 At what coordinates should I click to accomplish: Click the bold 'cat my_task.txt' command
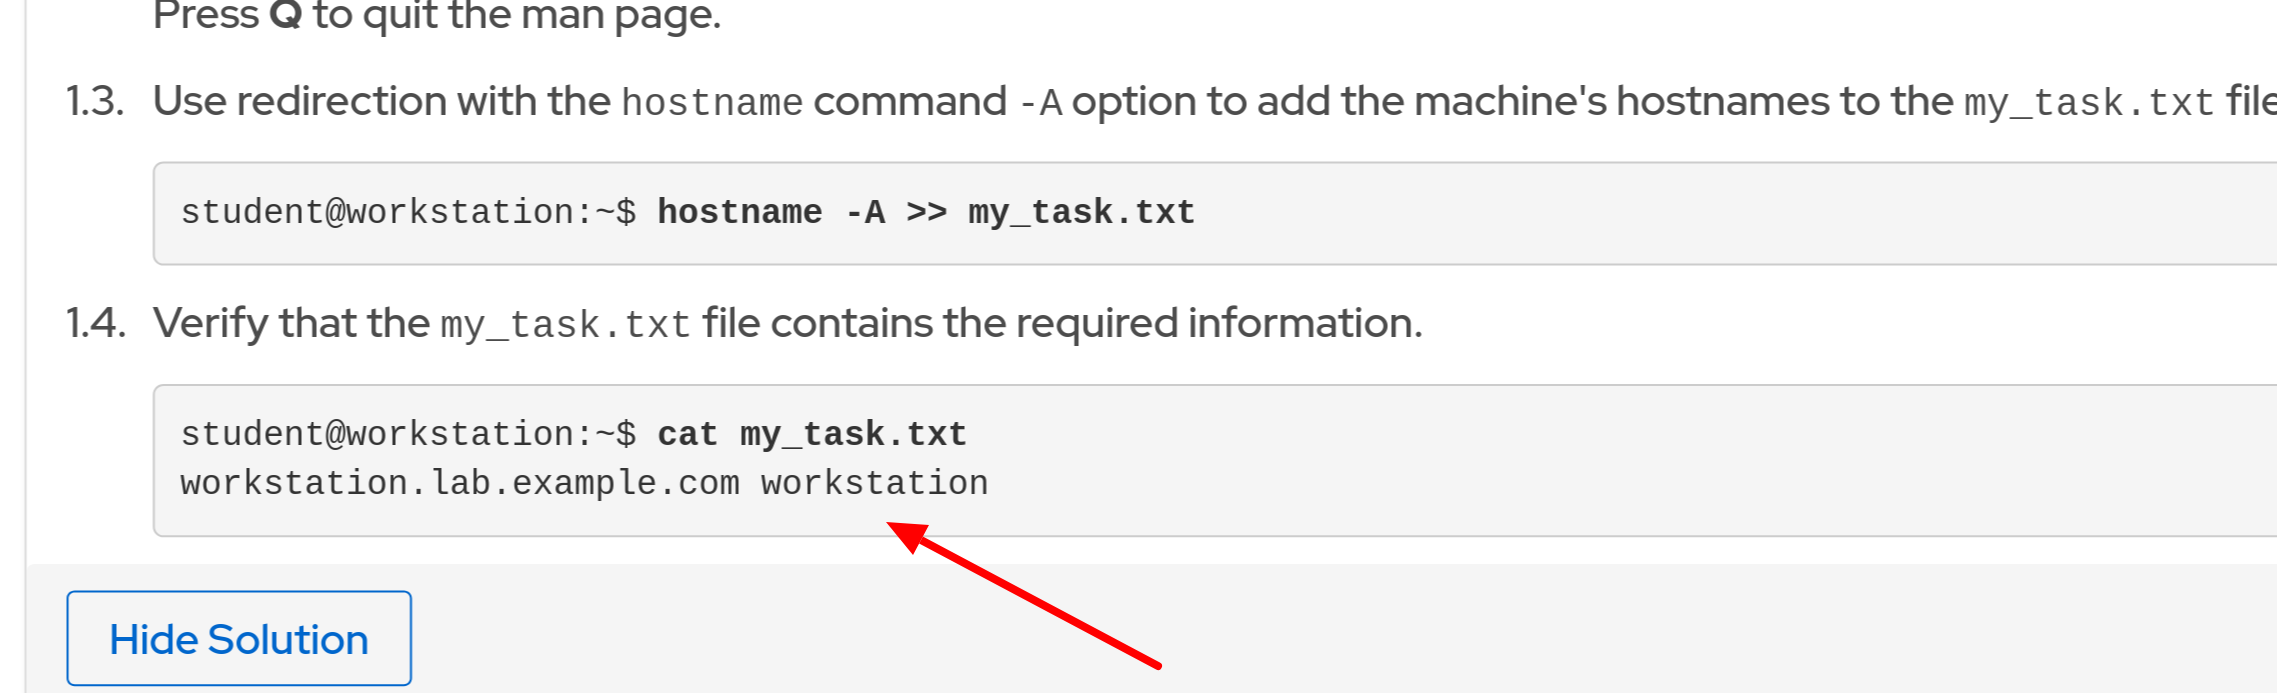click(811, 435)
